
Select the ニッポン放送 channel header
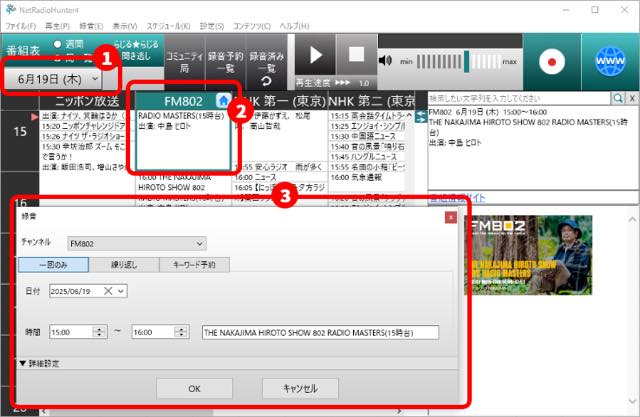tap(87, 101)
